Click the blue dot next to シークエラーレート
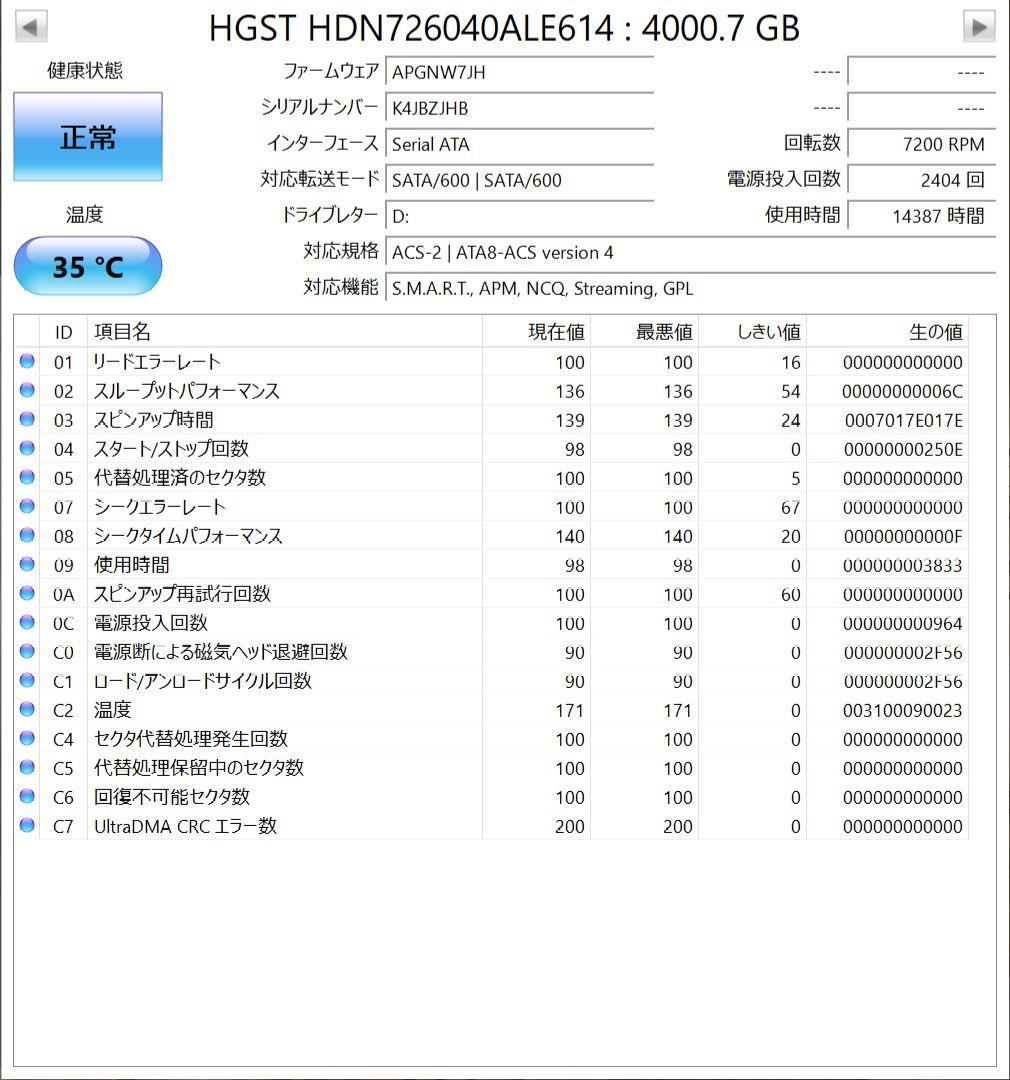Image resolution: width=1010 pixels, height=1080 pixels. tap(27, 507)
